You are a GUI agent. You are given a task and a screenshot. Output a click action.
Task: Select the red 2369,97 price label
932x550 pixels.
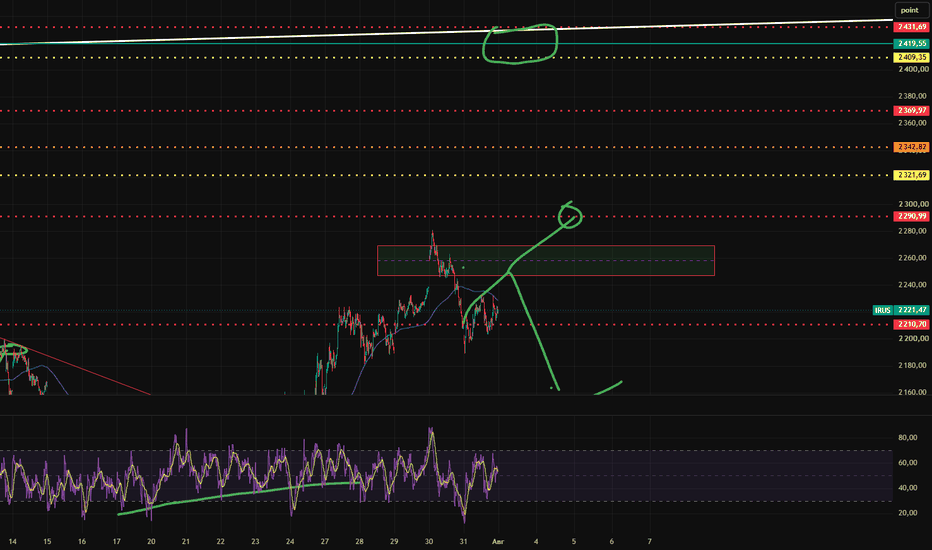click(911, 111)
